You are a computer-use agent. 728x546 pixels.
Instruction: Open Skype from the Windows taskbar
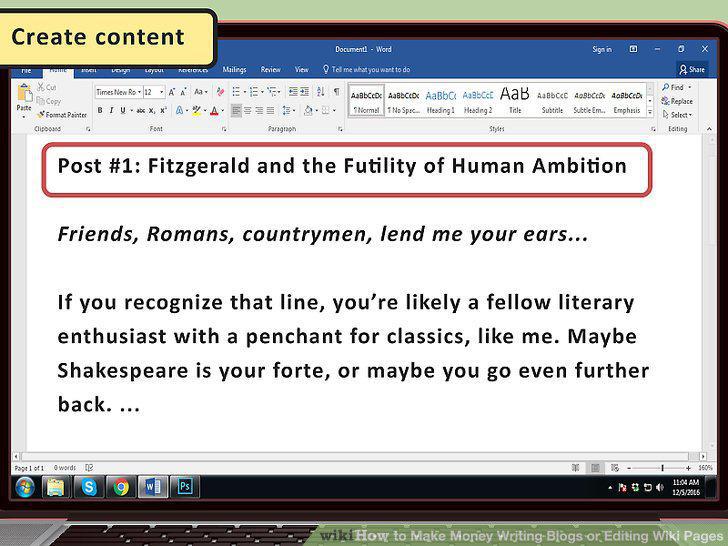89,487
